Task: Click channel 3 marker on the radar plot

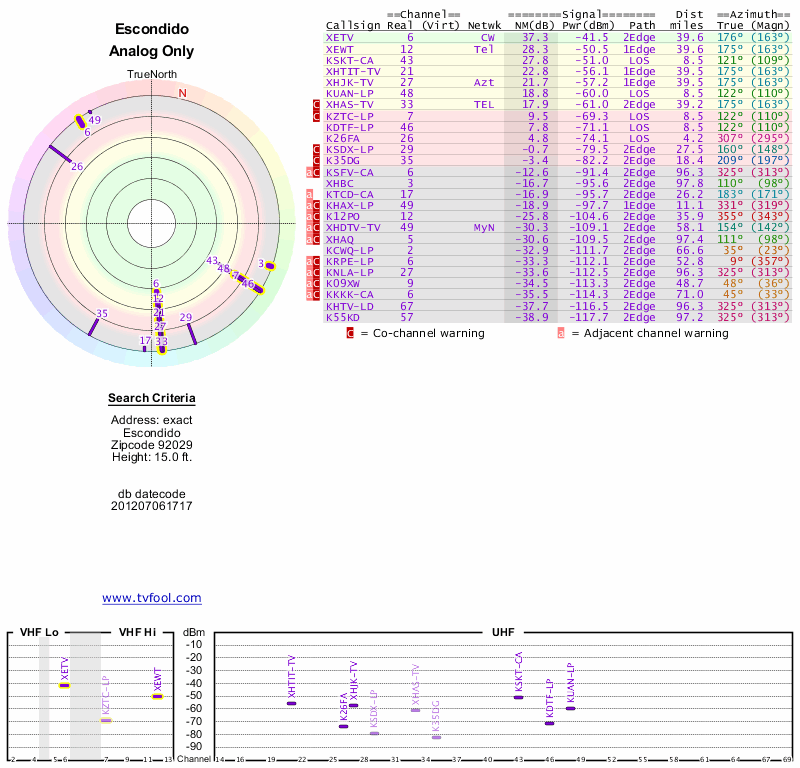Action: 270,266
